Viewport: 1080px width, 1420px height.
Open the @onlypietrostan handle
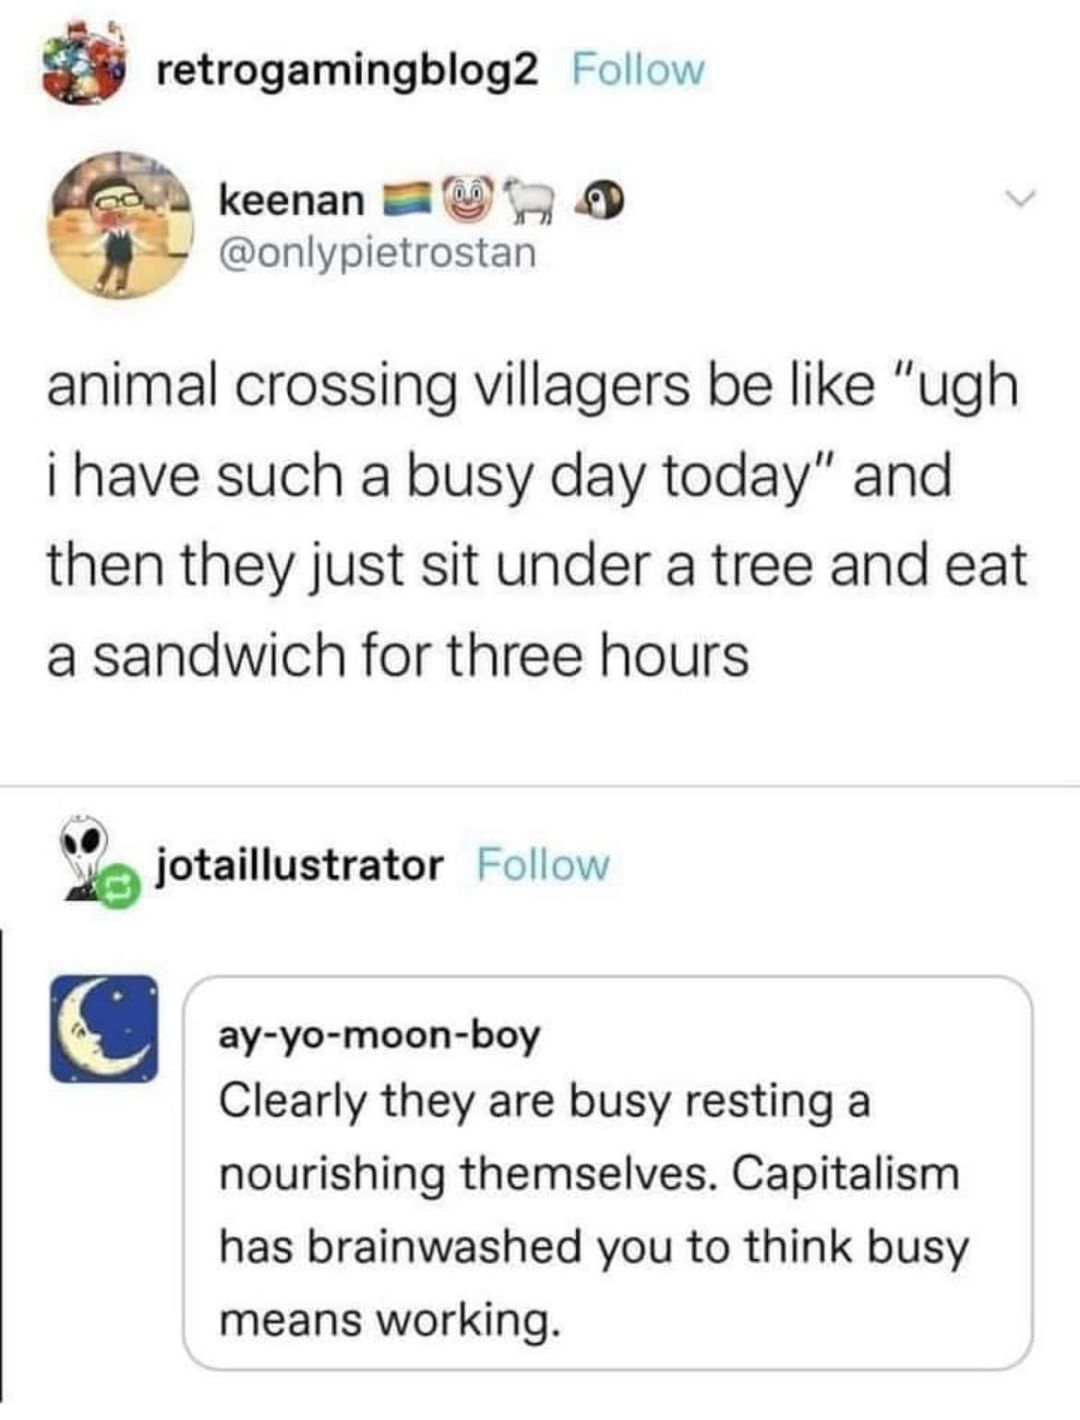click(377, 252)
